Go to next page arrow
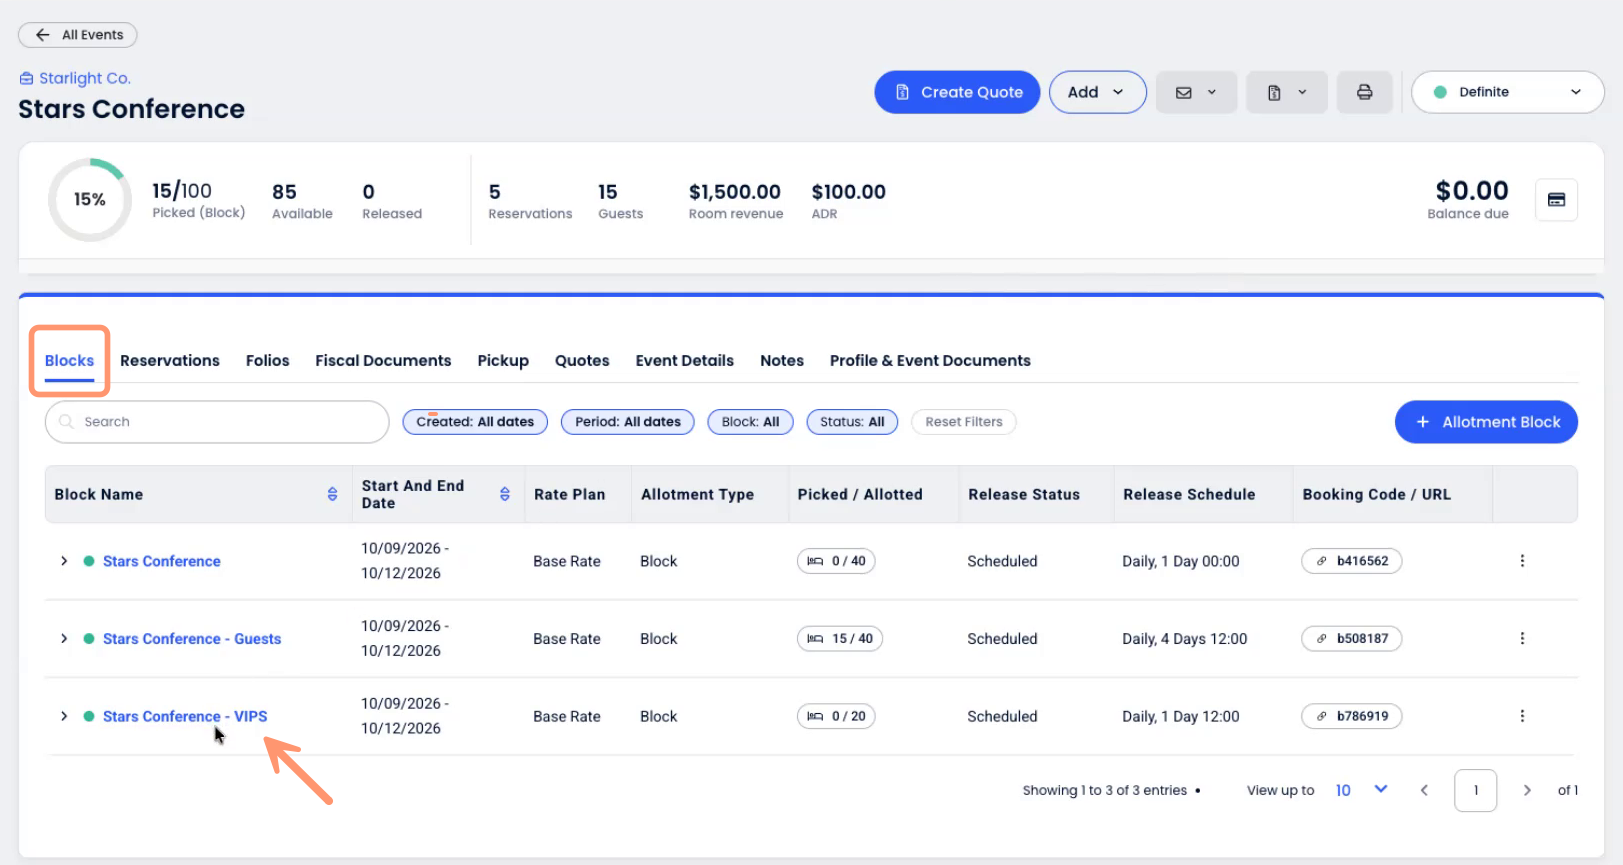The image size is (1623, 865). [1527, 790]
